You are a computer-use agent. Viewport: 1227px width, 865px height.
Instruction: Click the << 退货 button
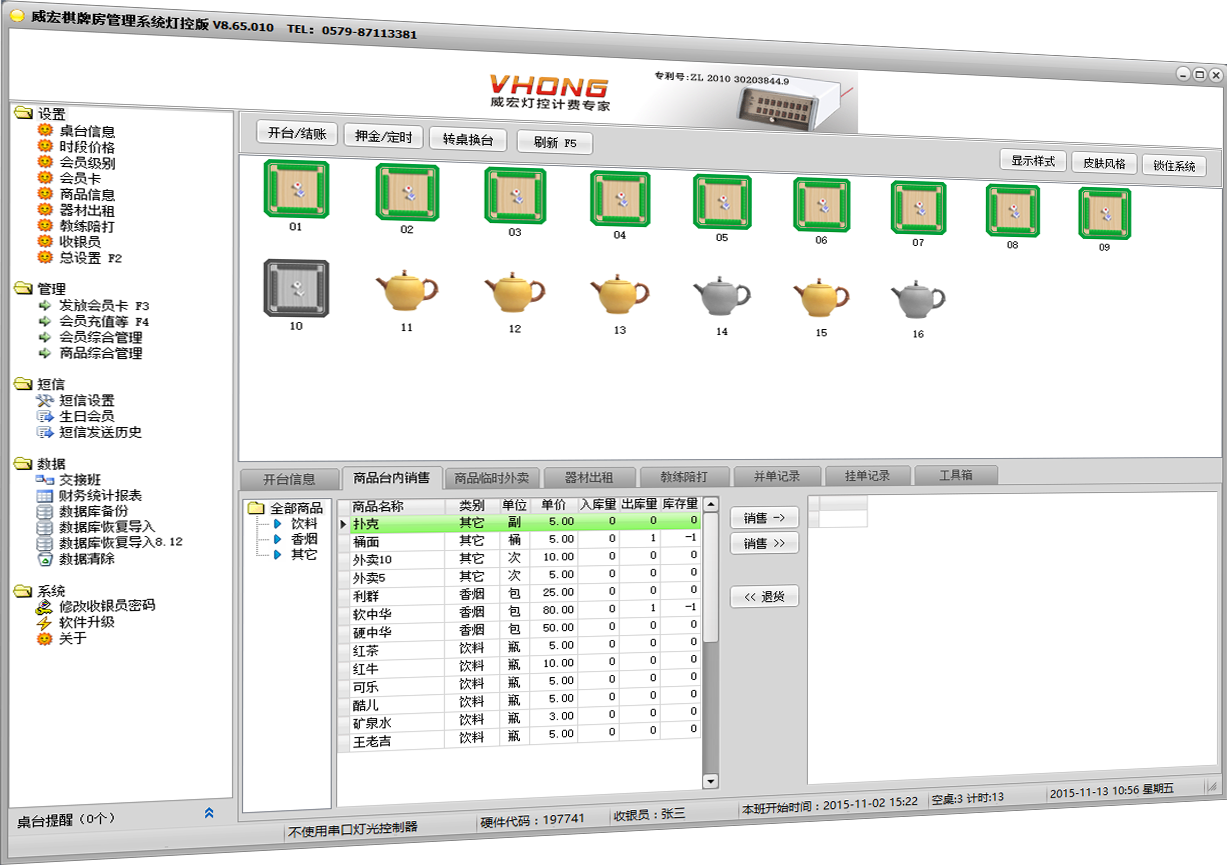tap(764, 596)
